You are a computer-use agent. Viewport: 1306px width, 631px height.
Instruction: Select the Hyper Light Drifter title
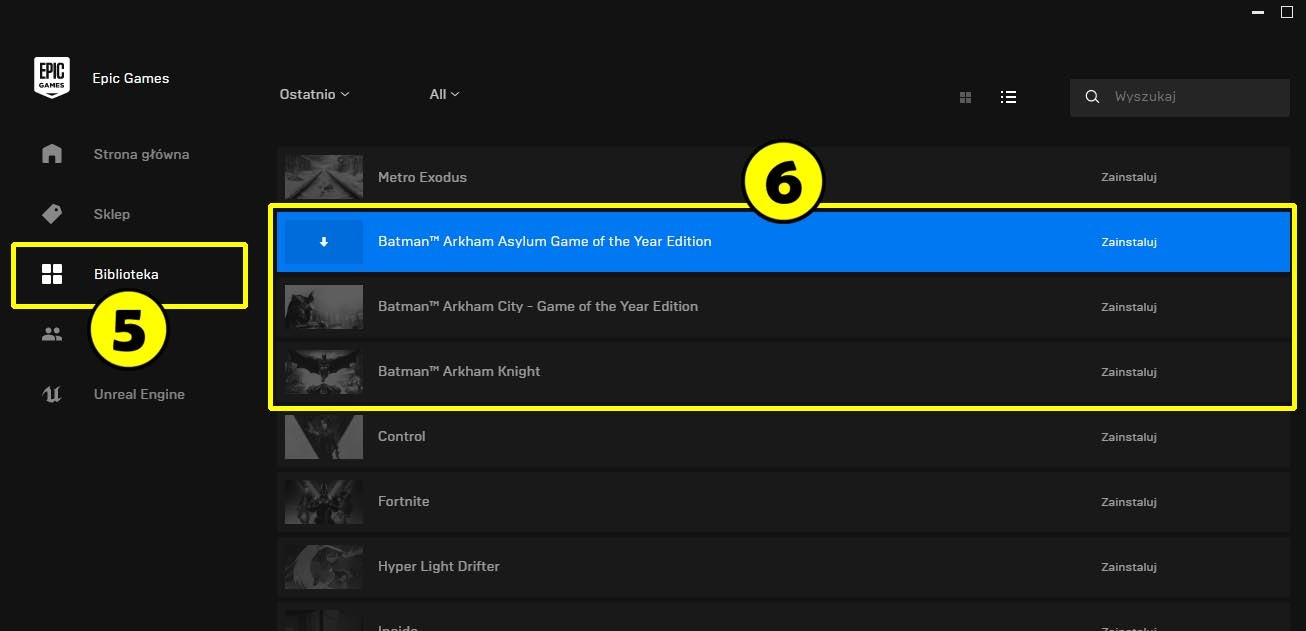click(x=439, y=566)
